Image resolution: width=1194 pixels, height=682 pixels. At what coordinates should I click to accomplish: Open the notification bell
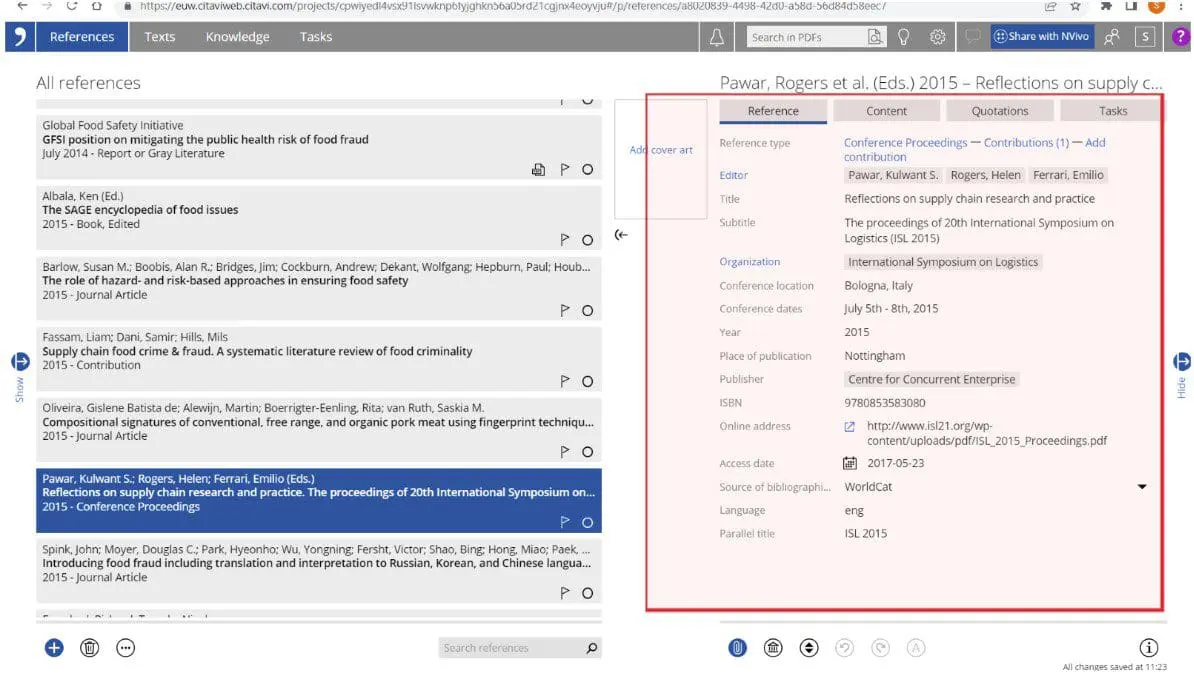[715, 36]
